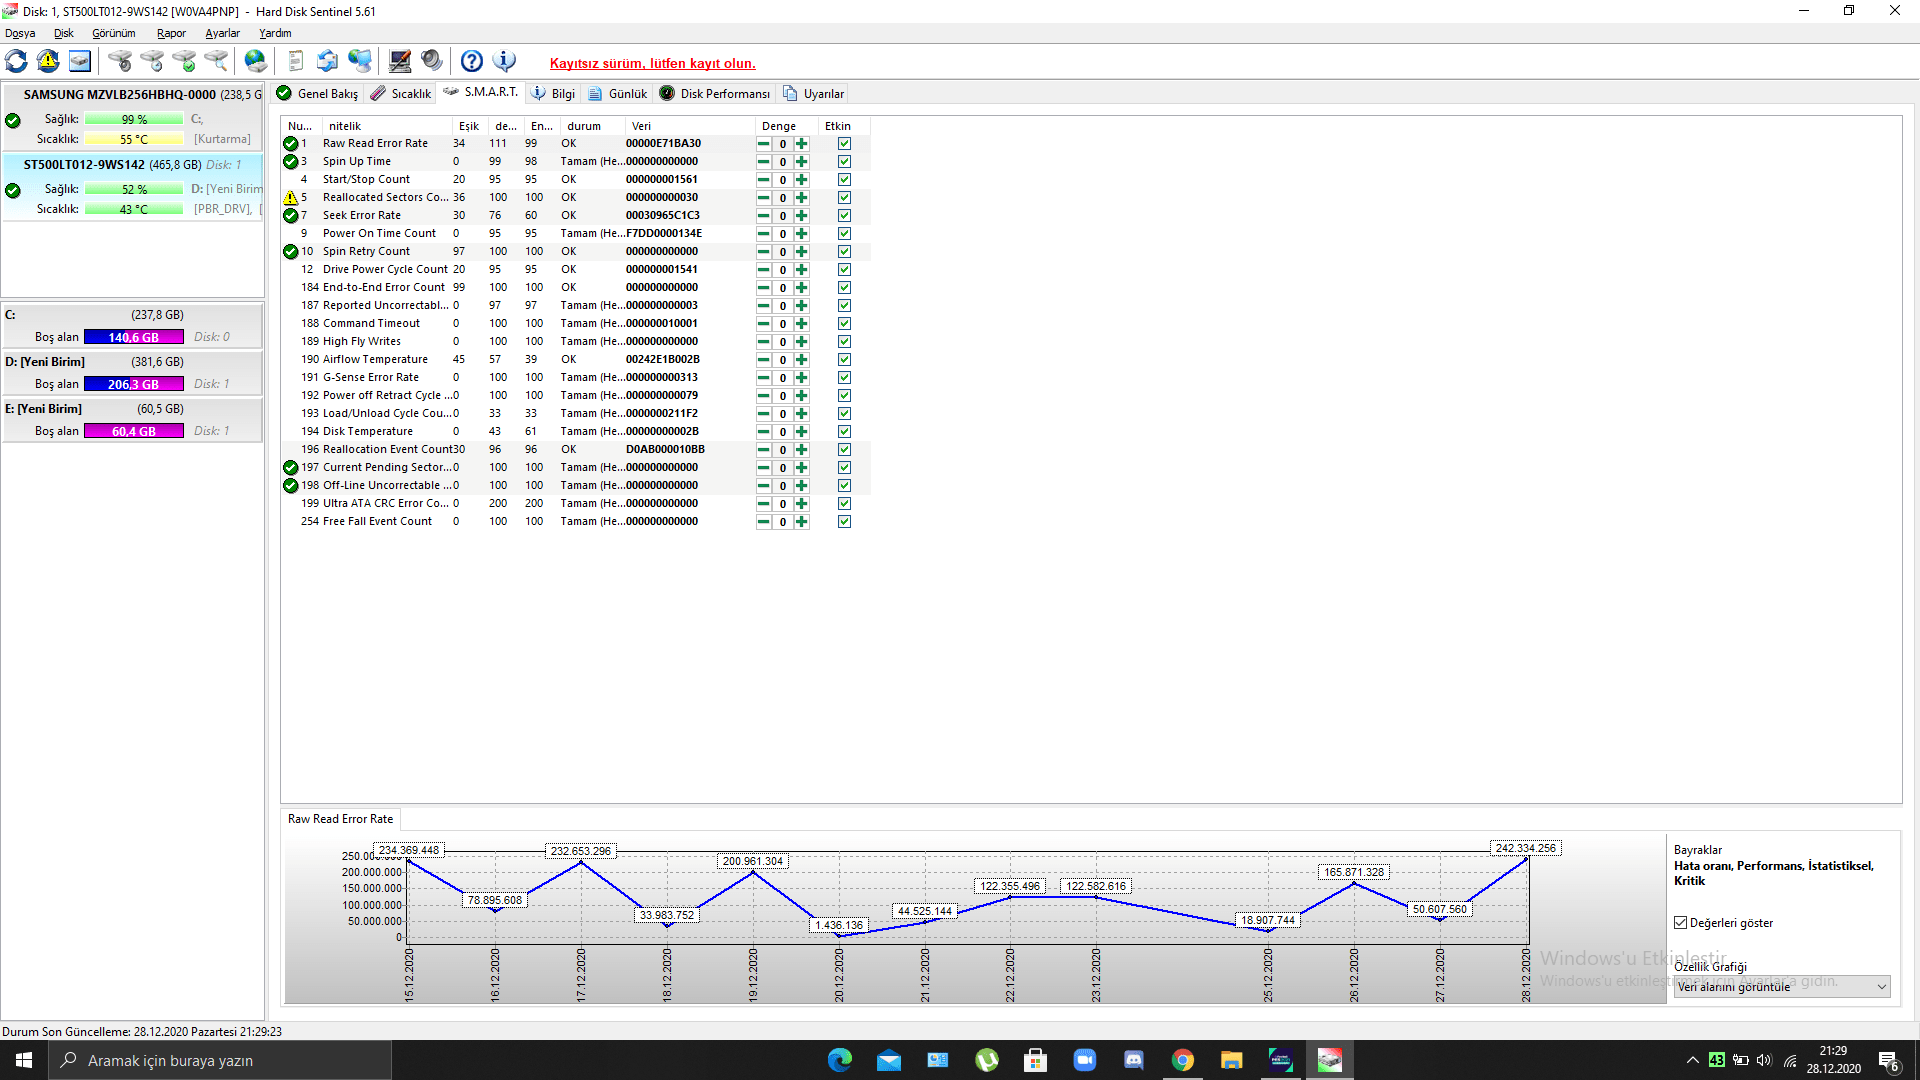Image resolution: width=1920 pixels, height=1080 pixels.
Task: Open the Rapor menu
Action: click(x=171, y=33)
